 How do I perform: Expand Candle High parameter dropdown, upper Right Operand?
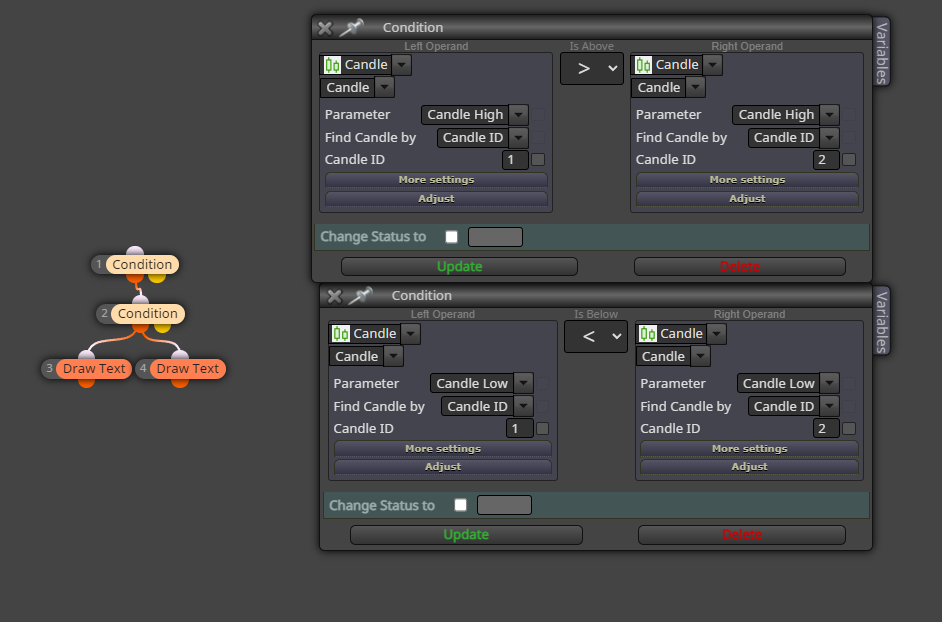830,115
